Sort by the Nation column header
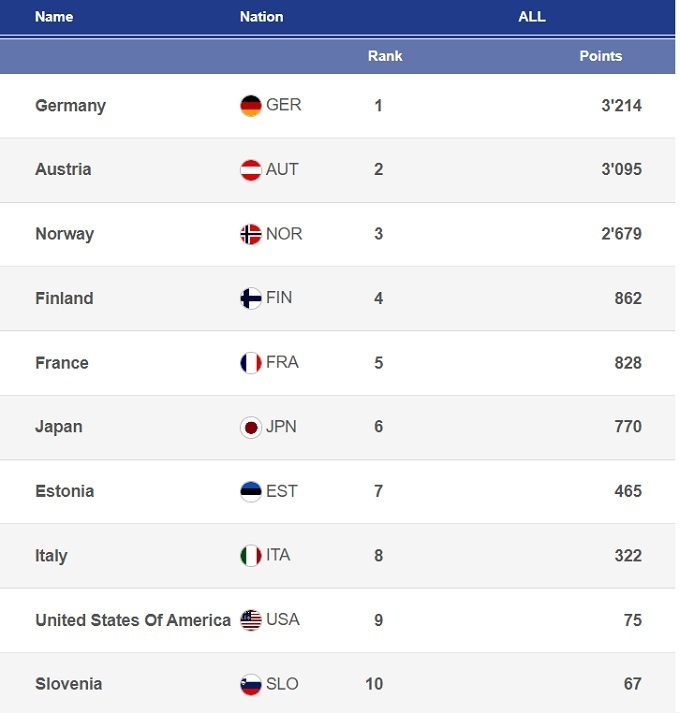The height and width of the screenshot is (713, 680). [x=261, y=17]
